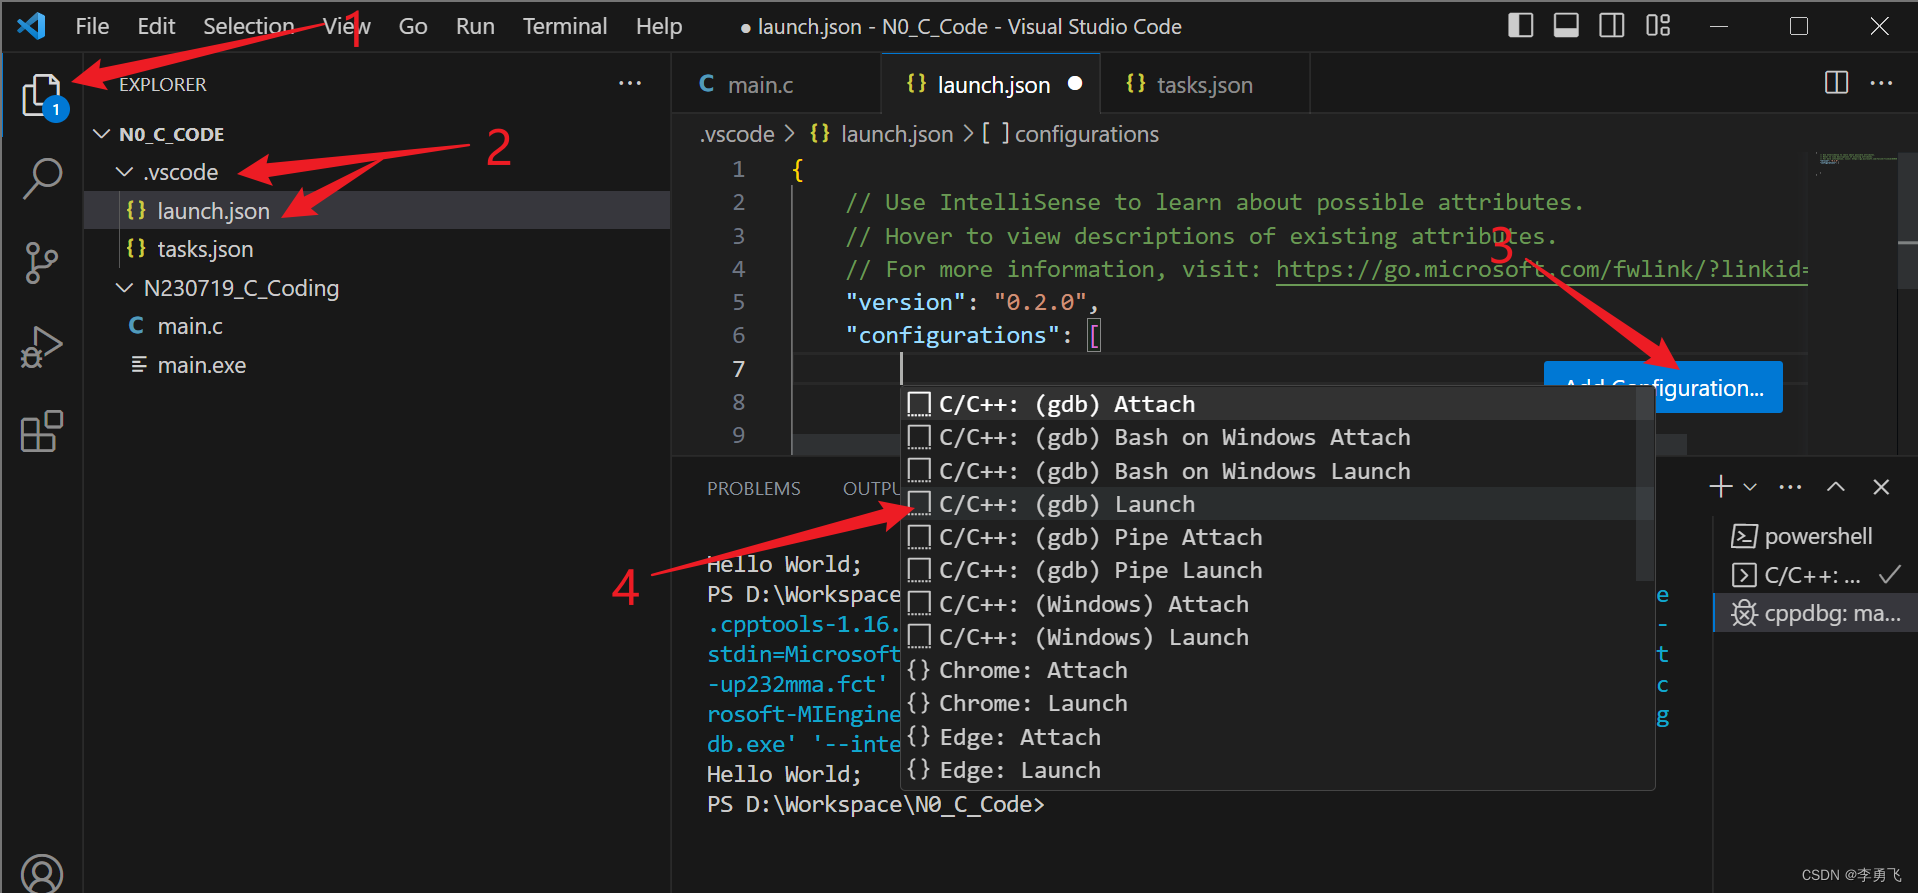Open the Extensions view icon
The width and height of the screenshot is (1918, 893).
(x=42, y=431)
